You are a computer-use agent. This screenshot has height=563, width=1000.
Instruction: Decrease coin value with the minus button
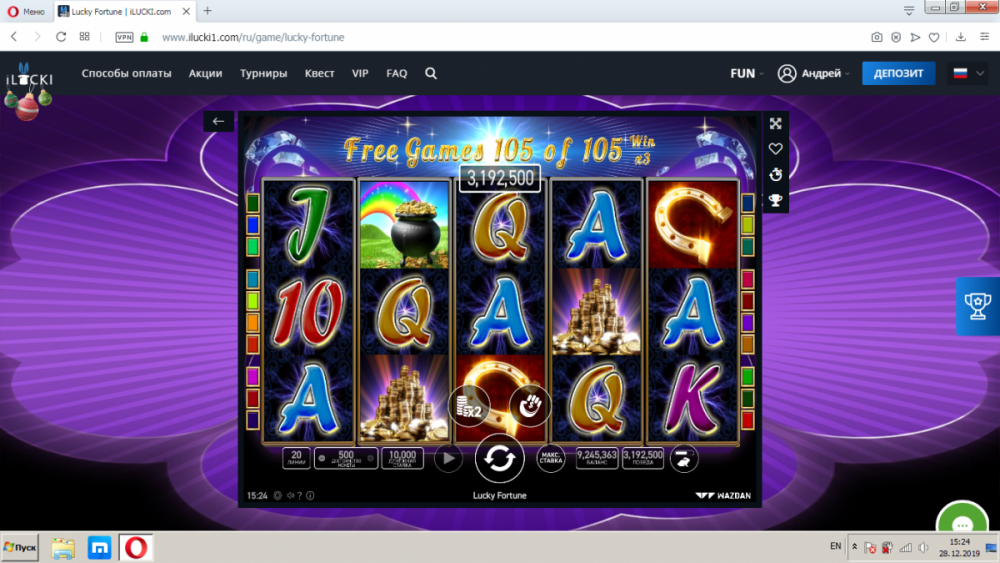point(322,458)
